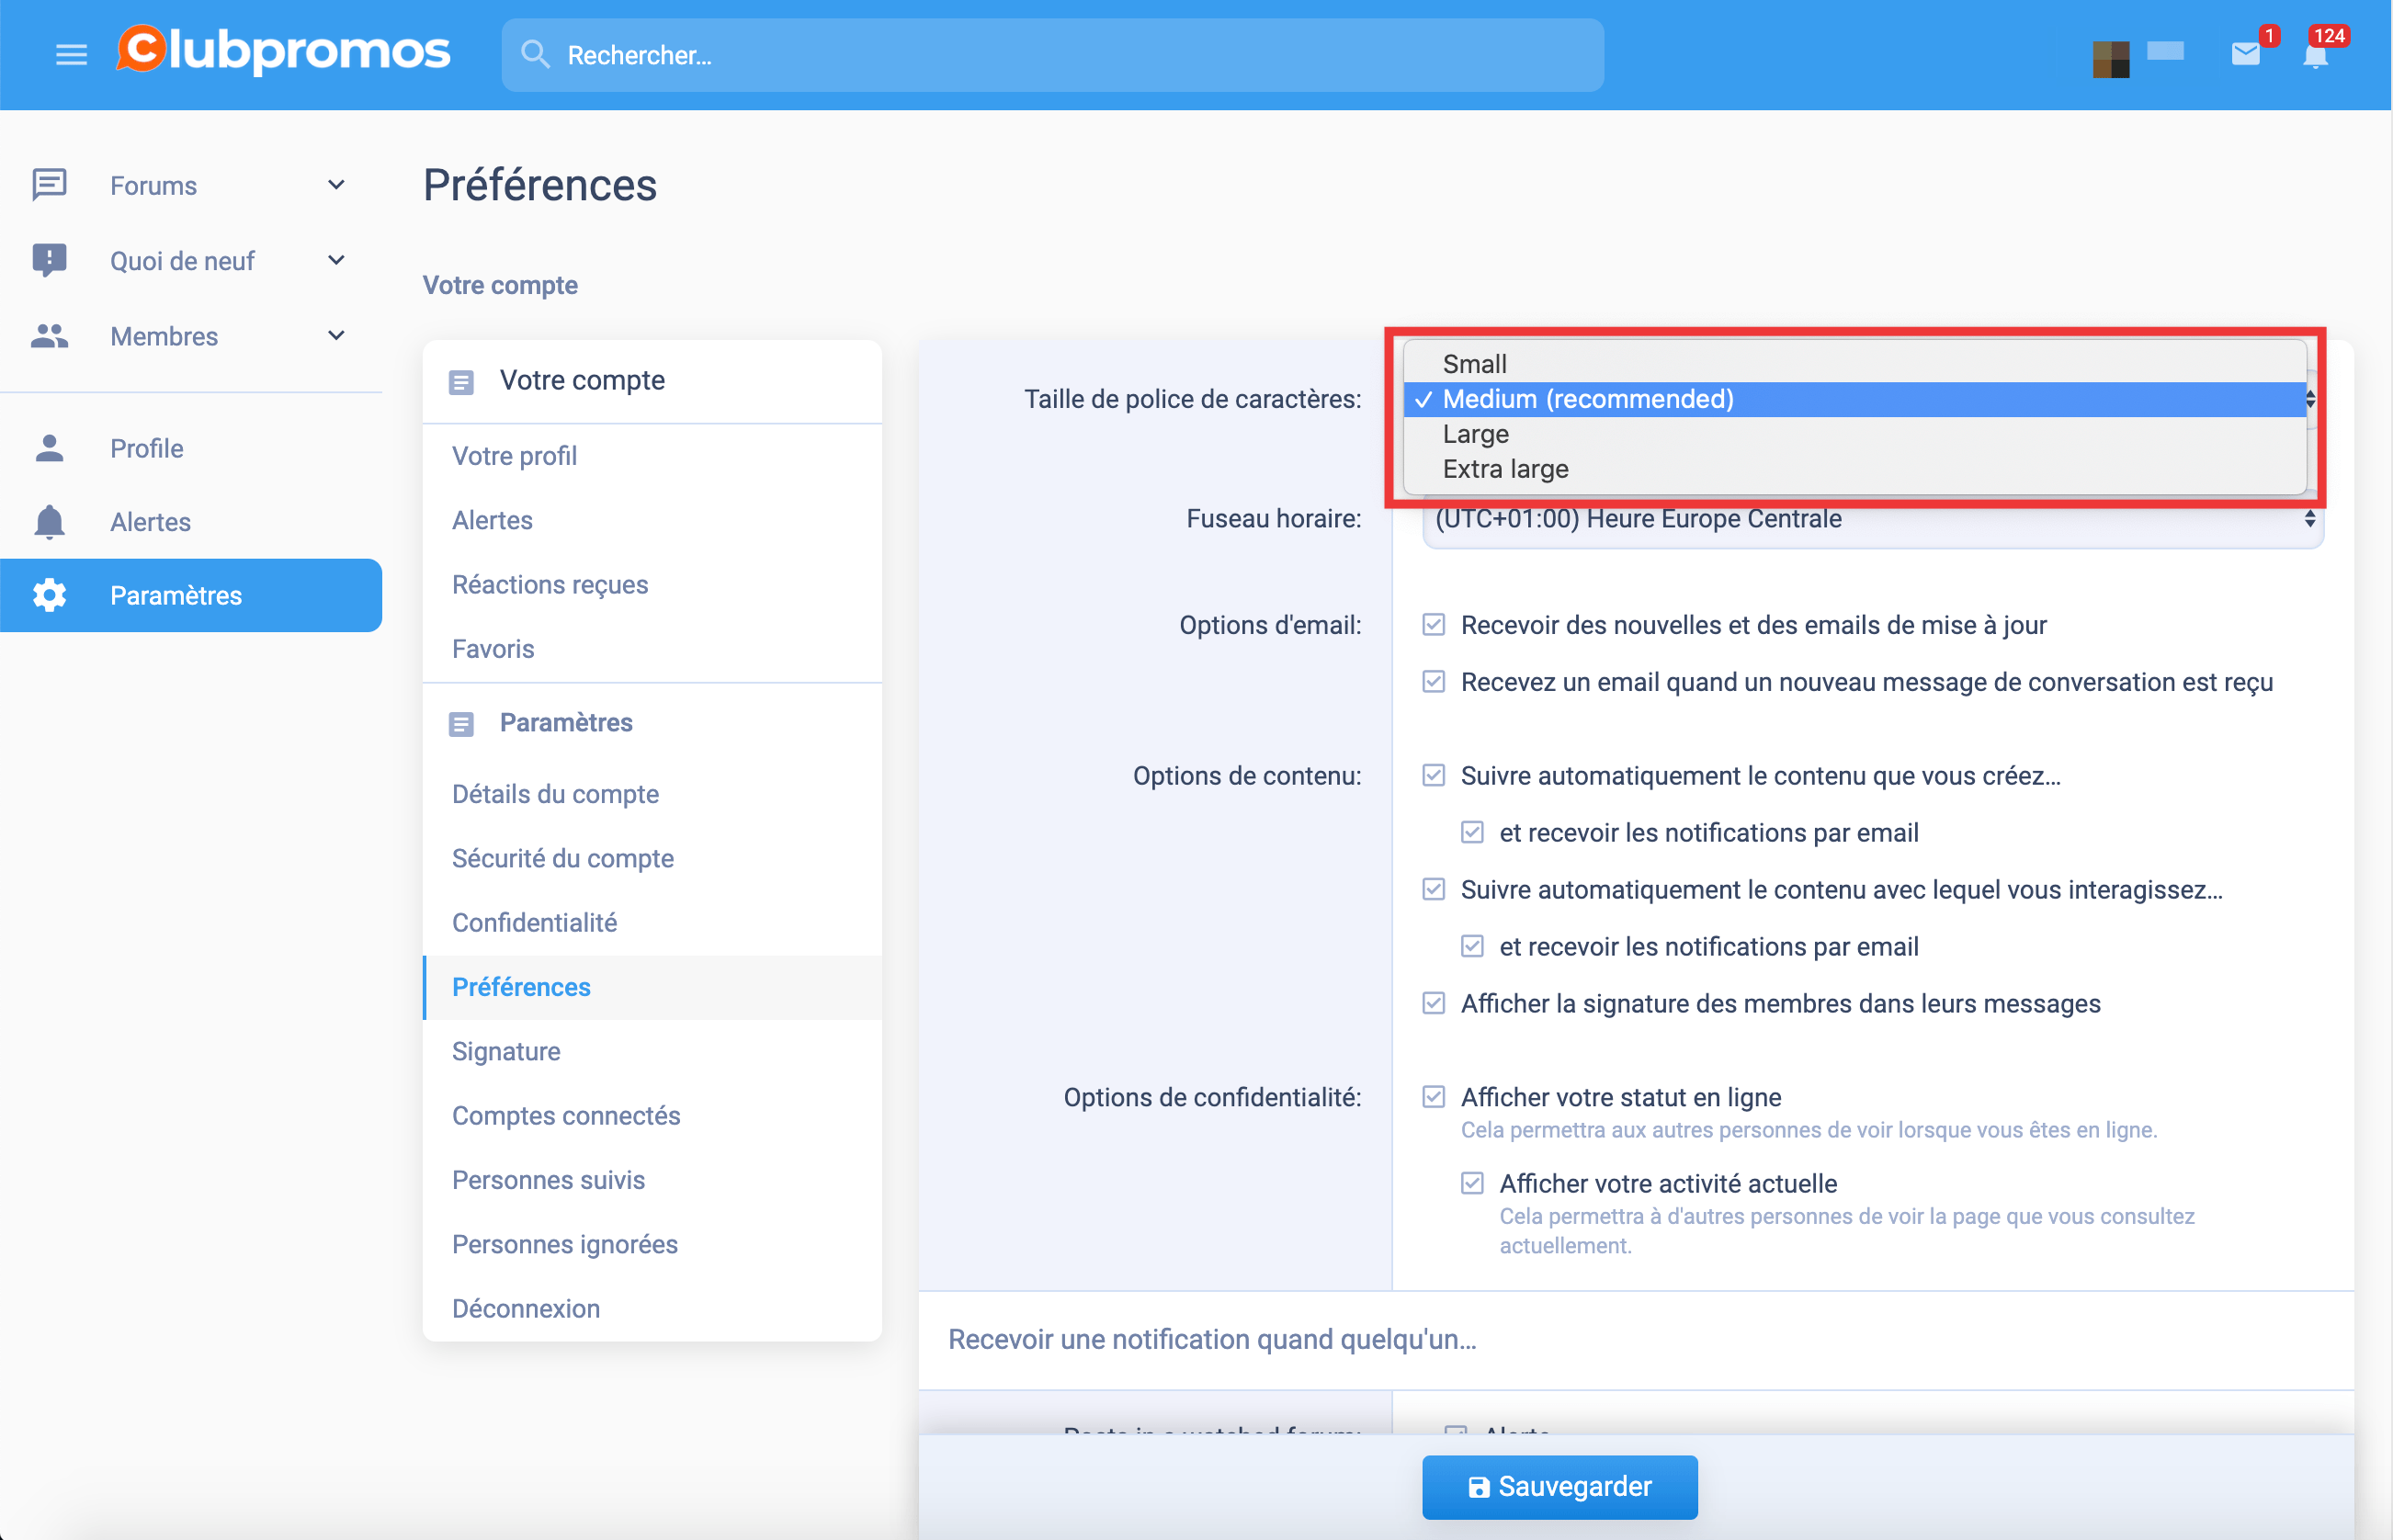Open the notification bell with 124 alerts
Image resolution: width=2393 pixels, height=1540 pixels.
click(2315, 55)
